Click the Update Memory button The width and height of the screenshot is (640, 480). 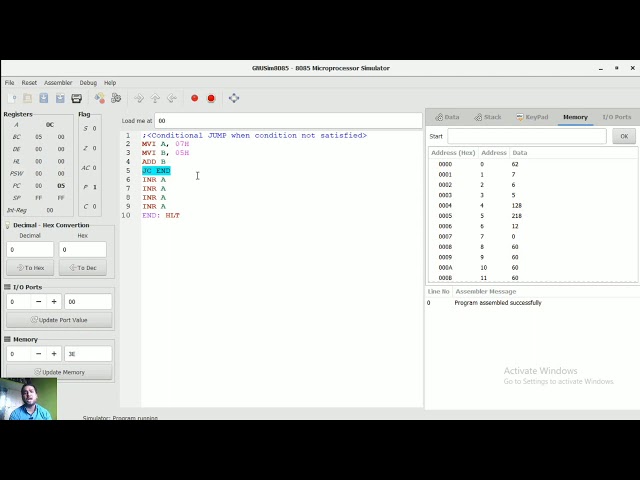click(59, 372)
